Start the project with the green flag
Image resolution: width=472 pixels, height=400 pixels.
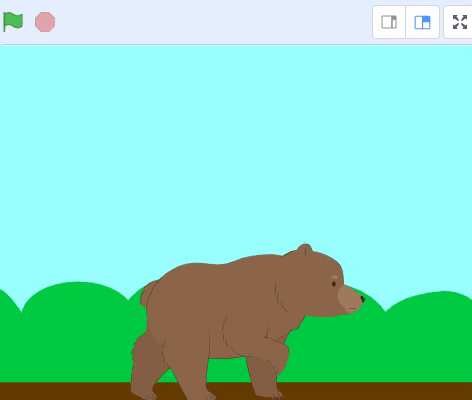(13, 22)
